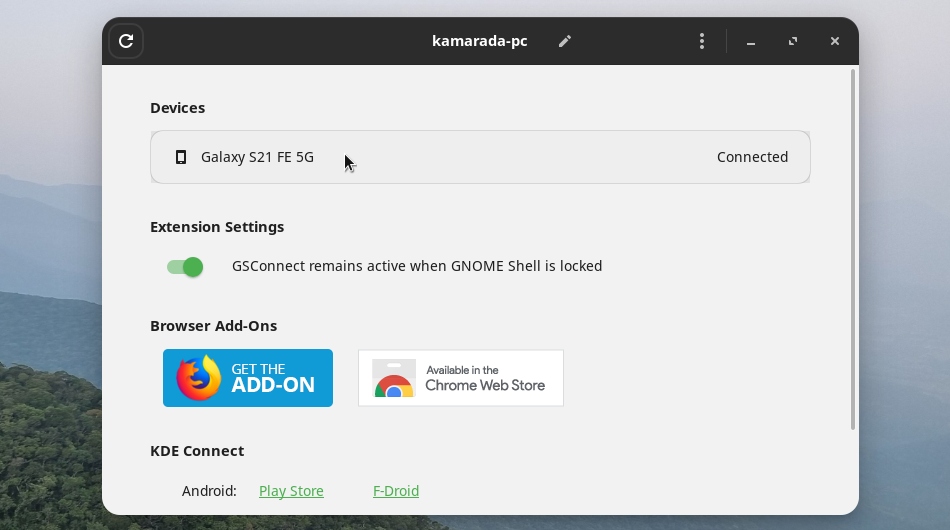950x530 pixels.
Task: Click the GSConnect remains active label
Action: (417, 266)
